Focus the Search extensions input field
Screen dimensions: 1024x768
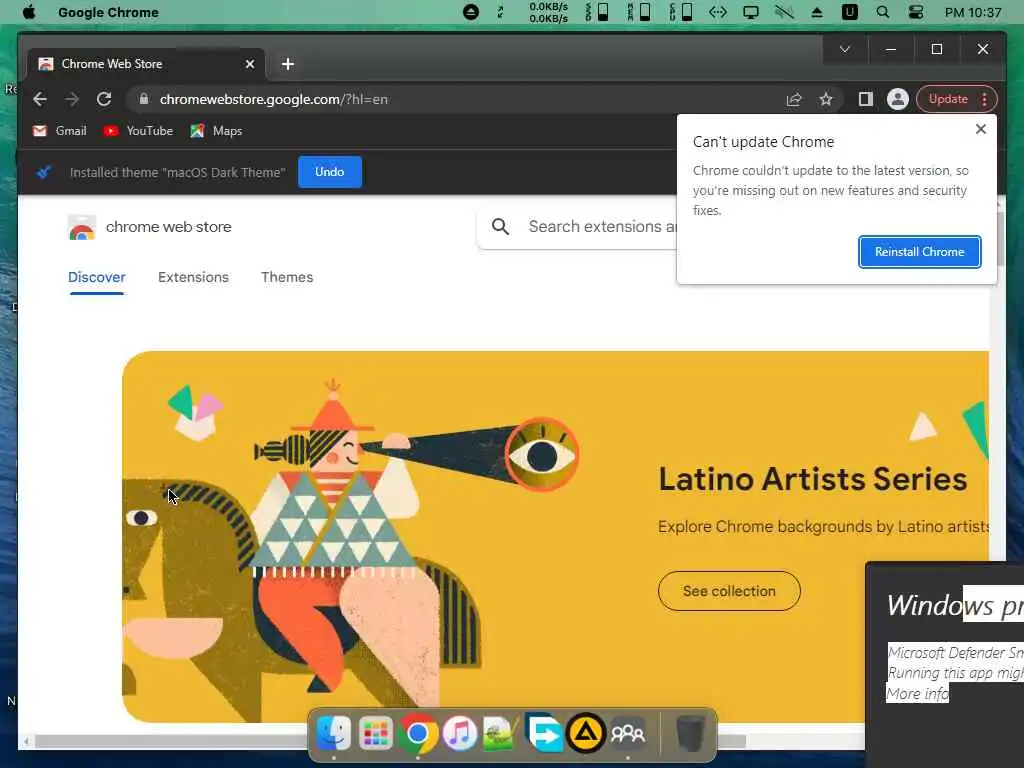click(x=602, y=227)
